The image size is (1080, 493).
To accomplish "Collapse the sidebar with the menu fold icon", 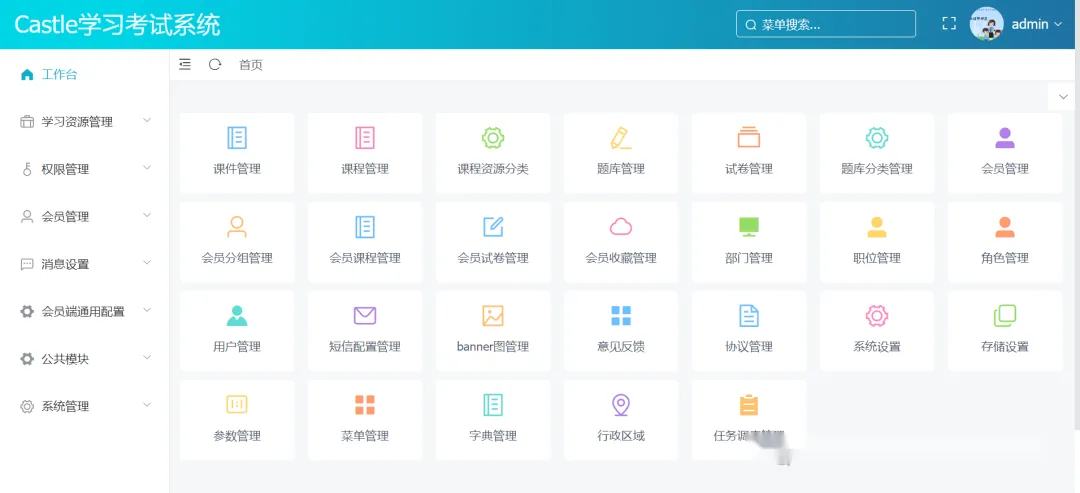I will point(185,65).
